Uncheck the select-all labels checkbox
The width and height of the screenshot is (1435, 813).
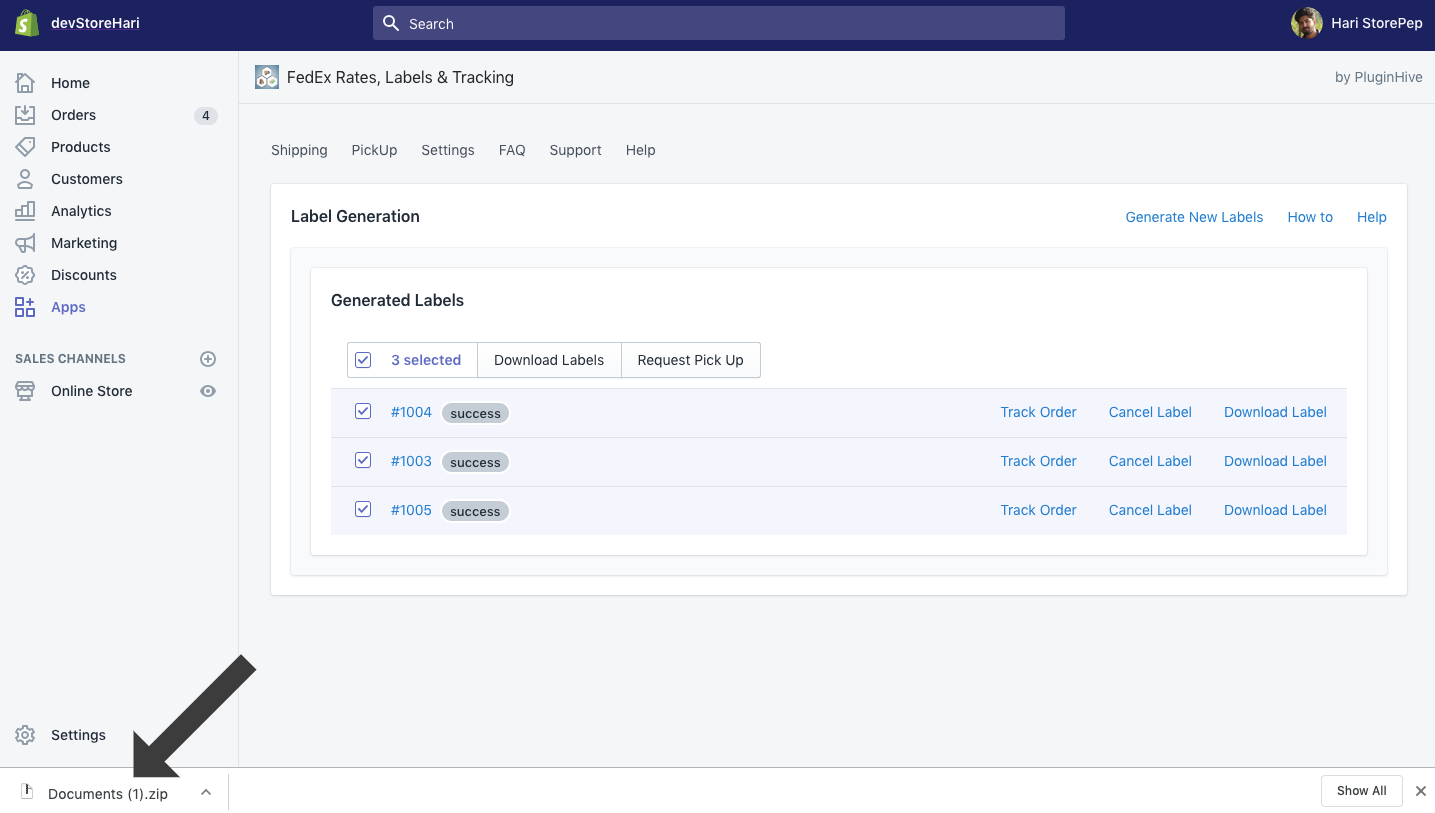tap(363, 360)
